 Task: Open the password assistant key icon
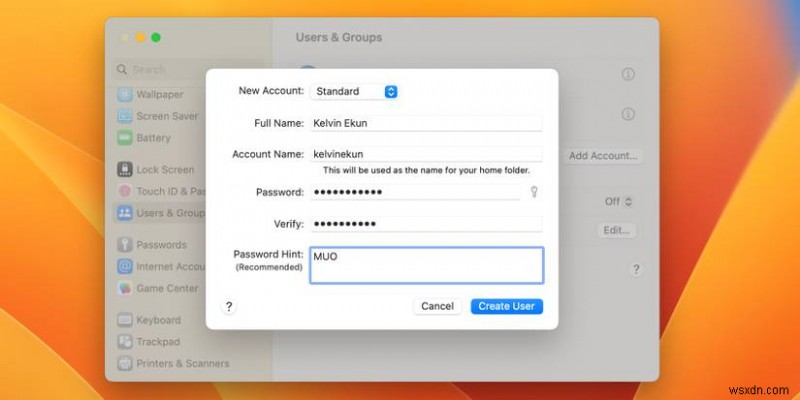pos(534,192)
